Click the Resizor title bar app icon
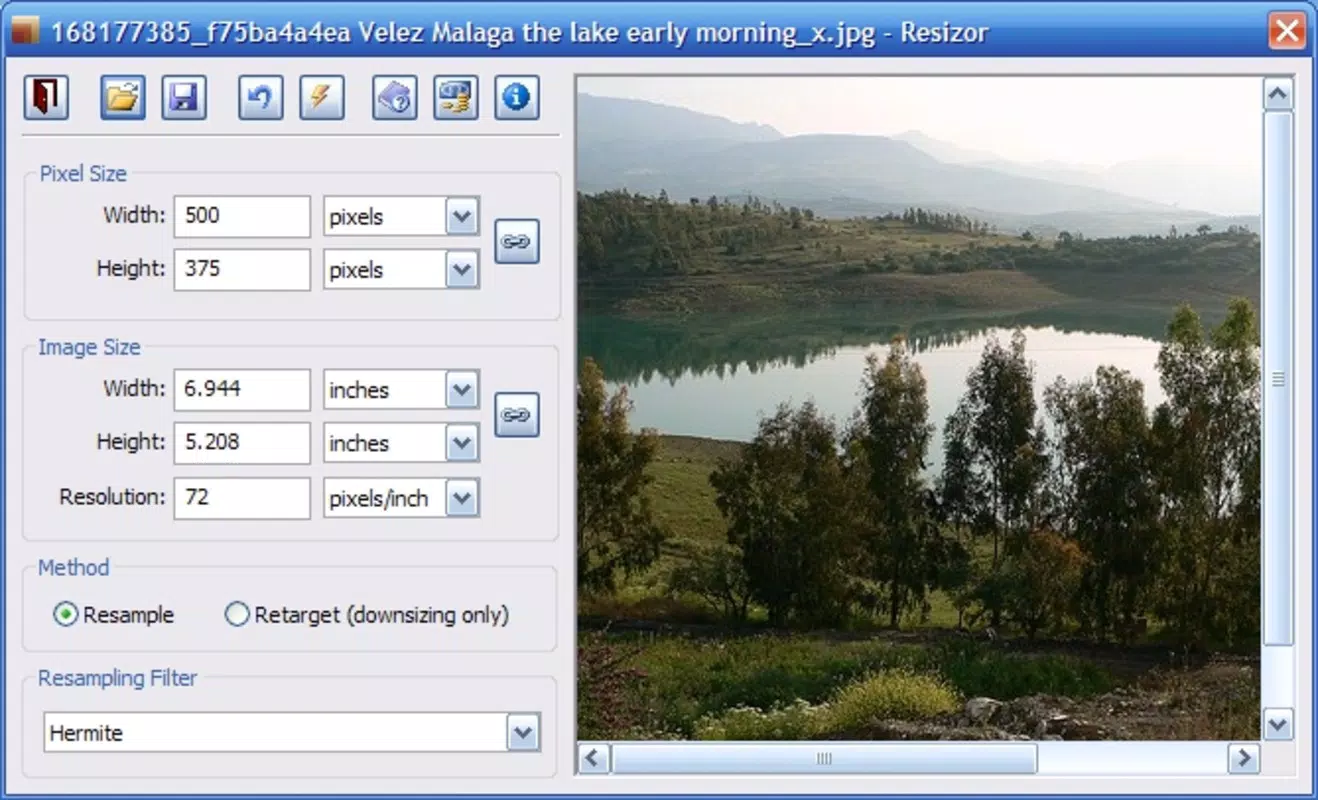 point(25,31)
